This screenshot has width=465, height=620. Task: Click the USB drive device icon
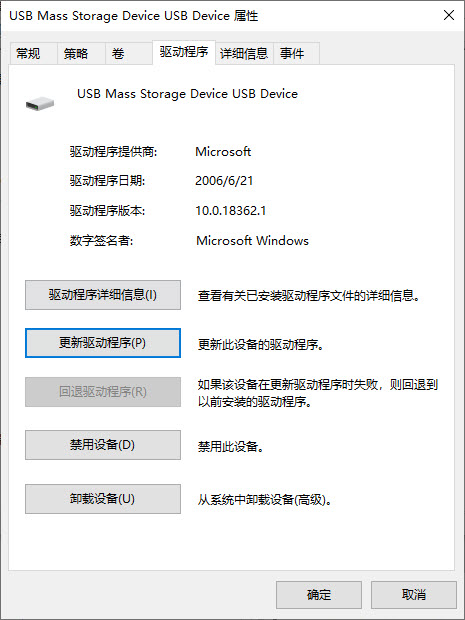tap(40, 104)
